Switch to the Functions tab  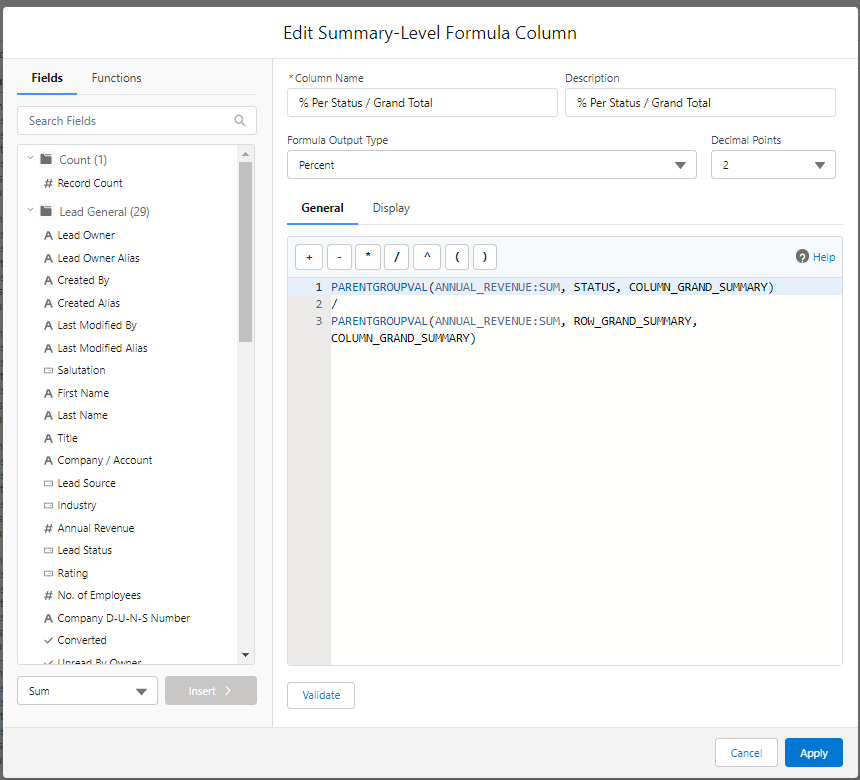point(116,78)
